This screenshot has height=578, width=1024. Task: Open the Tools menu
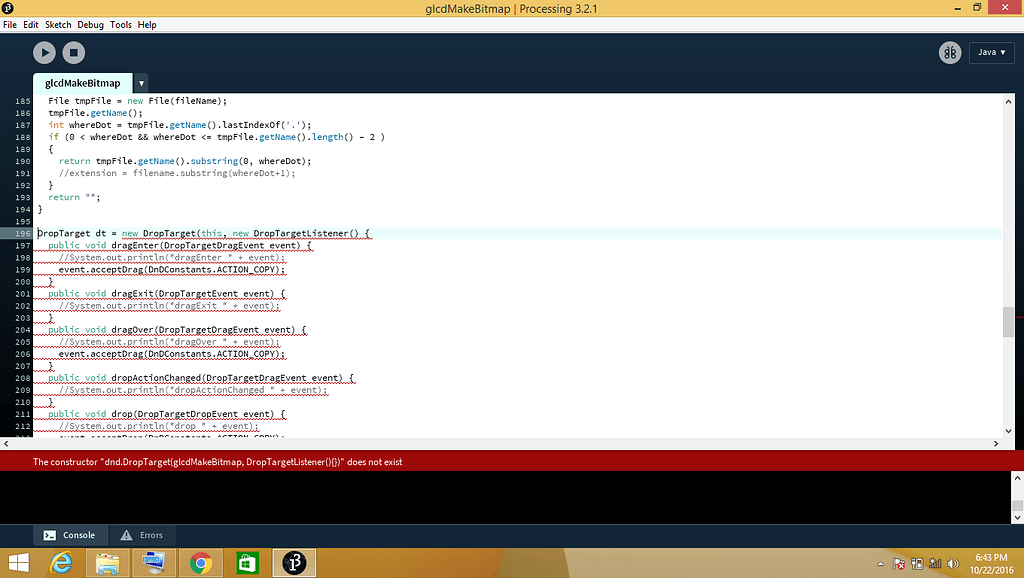pos(121,24)
